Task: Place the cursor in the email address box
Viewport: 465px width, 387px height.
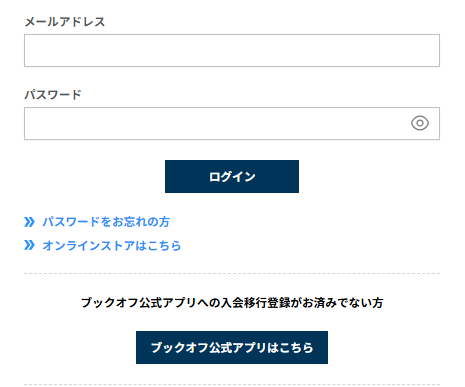Action: [x=232, y=50]
